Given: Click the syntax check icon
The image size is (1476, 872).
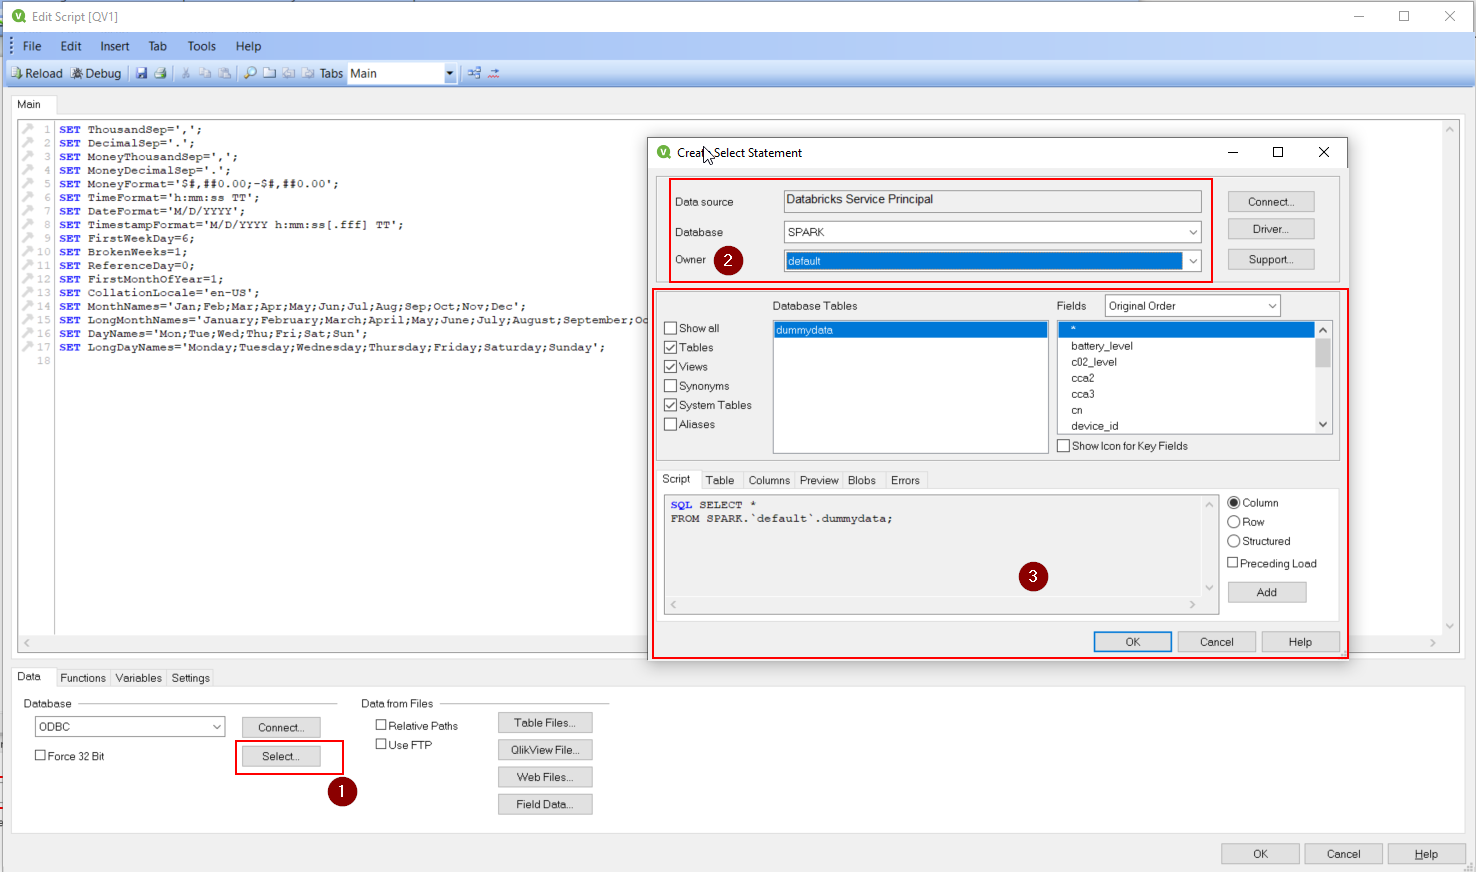Looking at the screenshot, I should (x=494, y=73).
